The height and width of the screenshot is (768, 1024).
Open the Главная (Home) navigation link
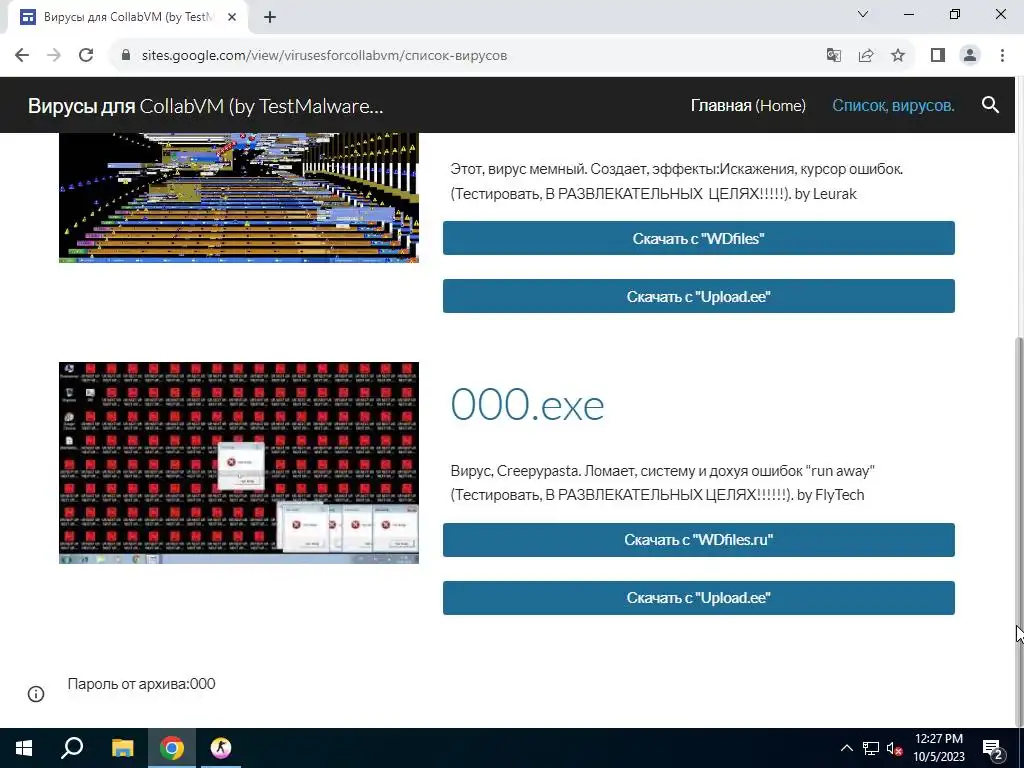click(748, 105)
